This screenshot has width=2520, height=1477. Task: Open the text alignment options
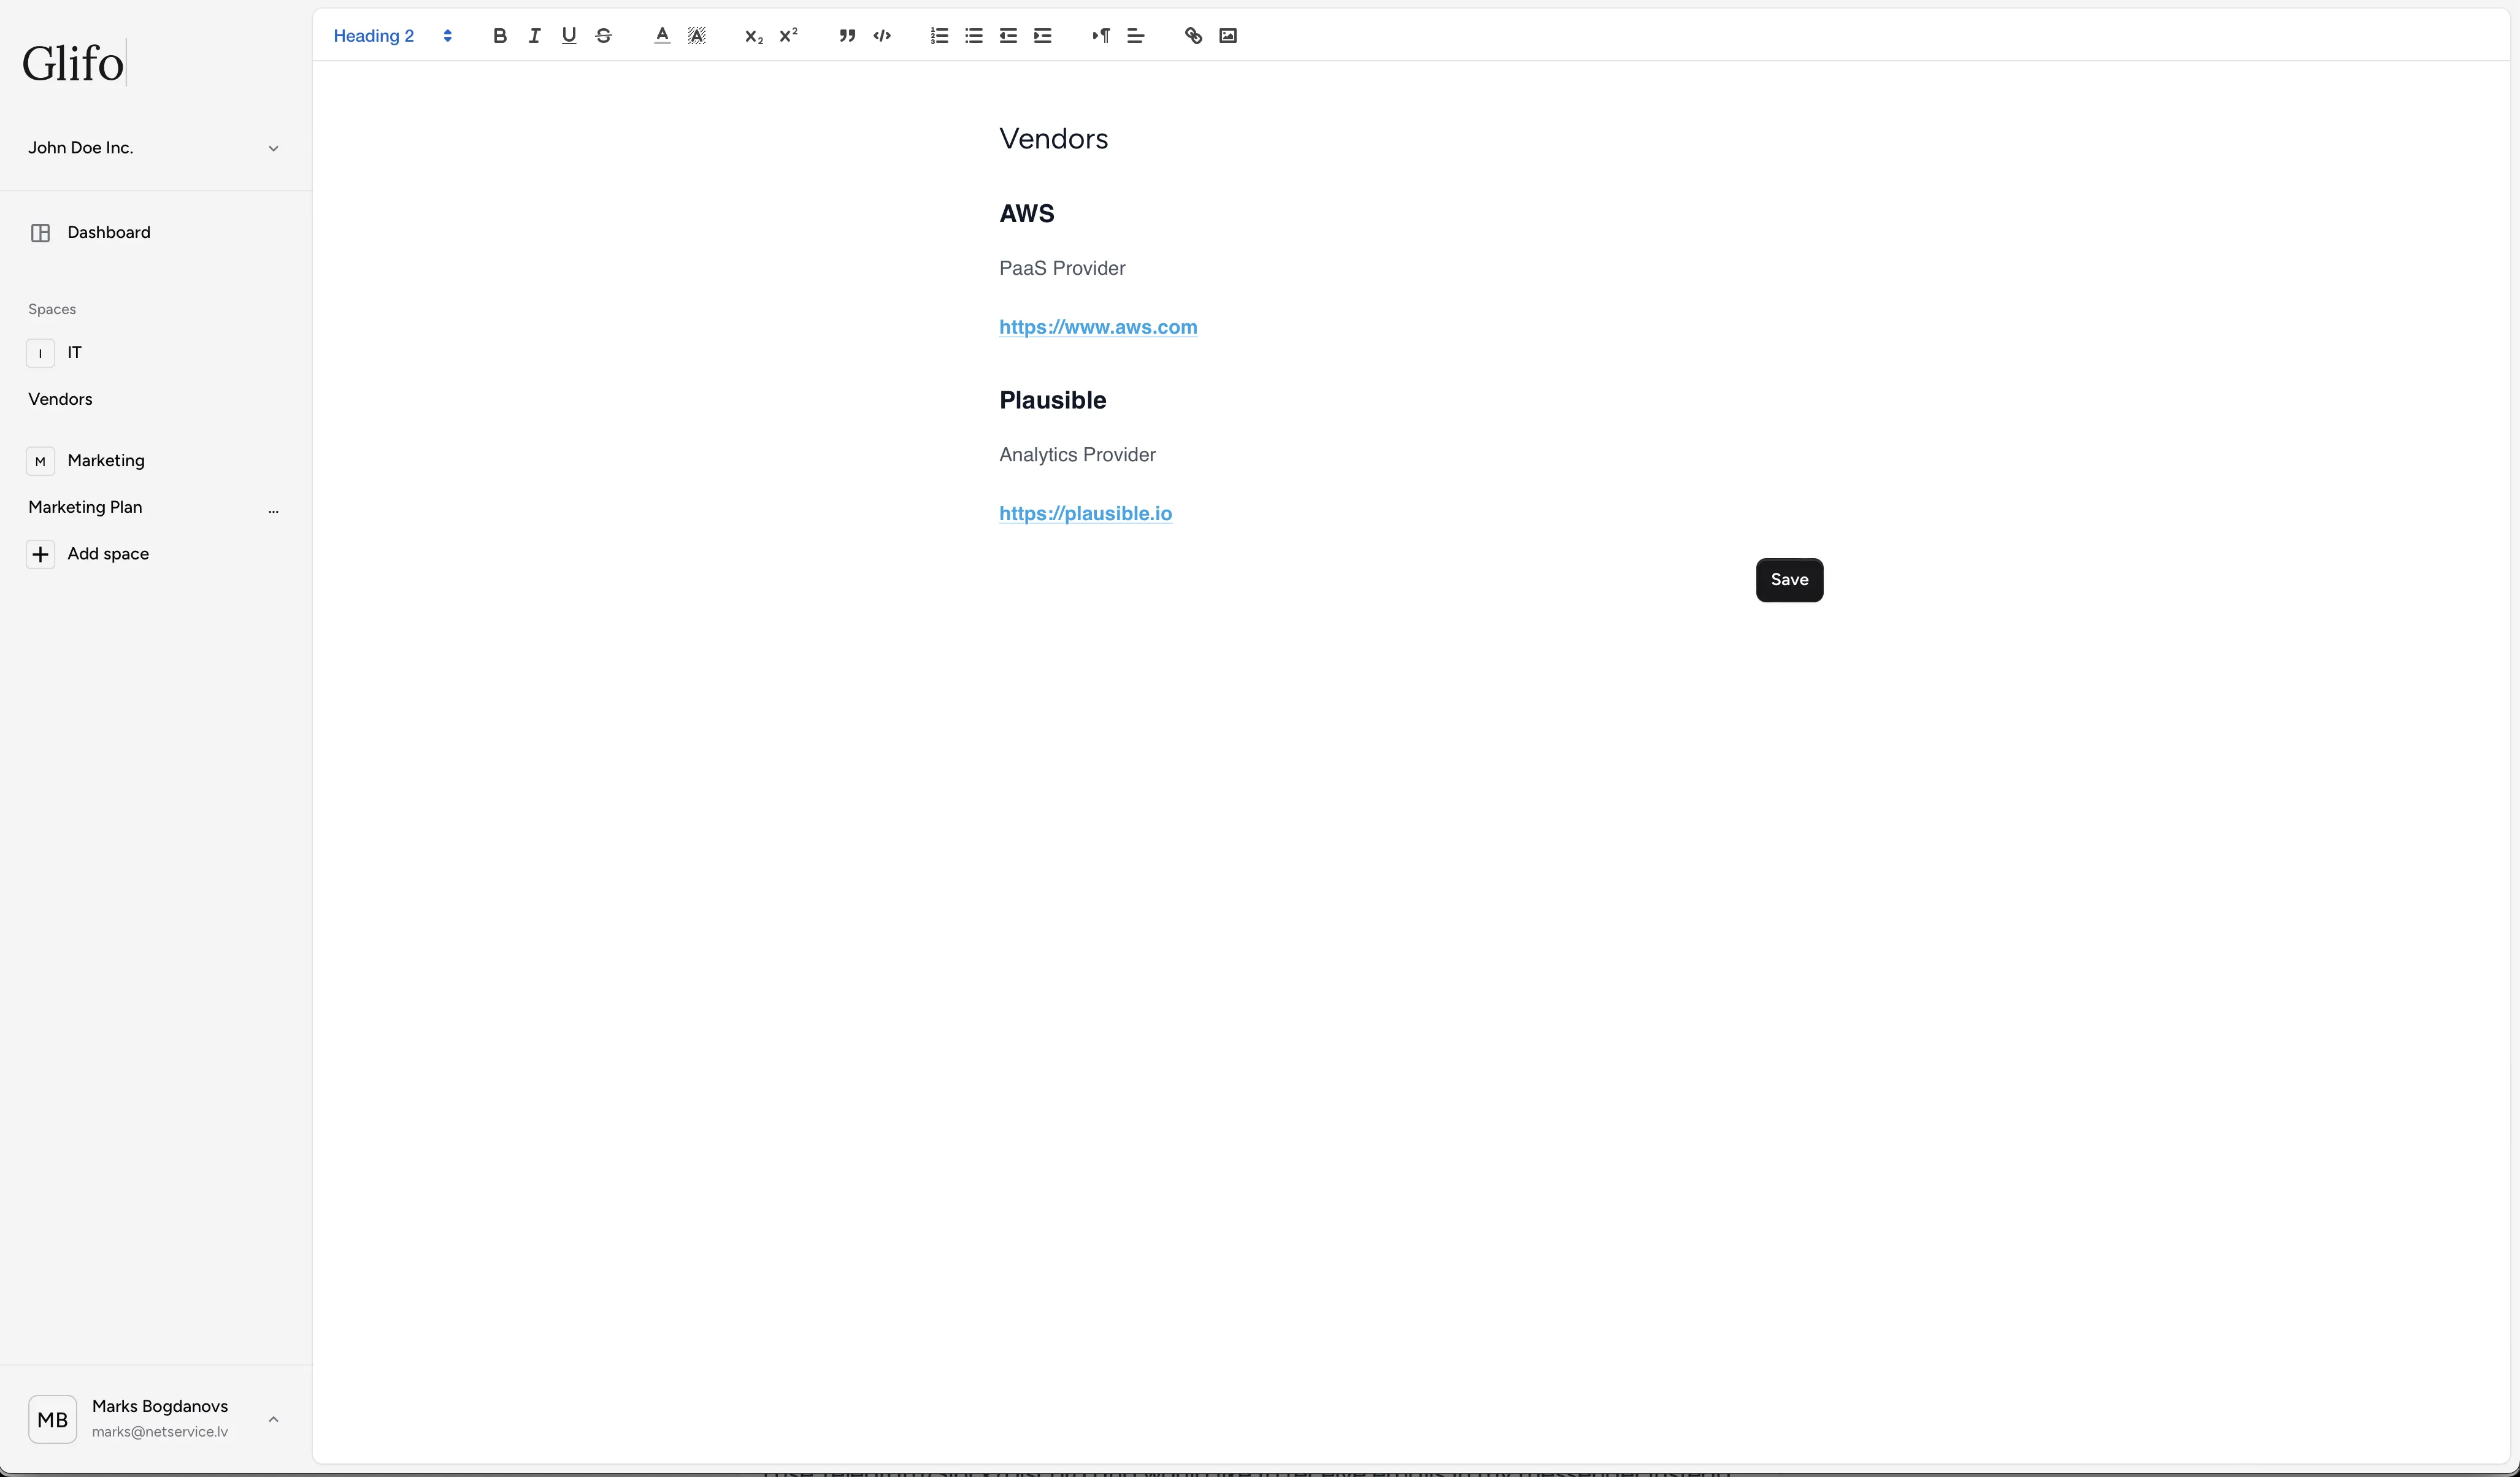1136,36
